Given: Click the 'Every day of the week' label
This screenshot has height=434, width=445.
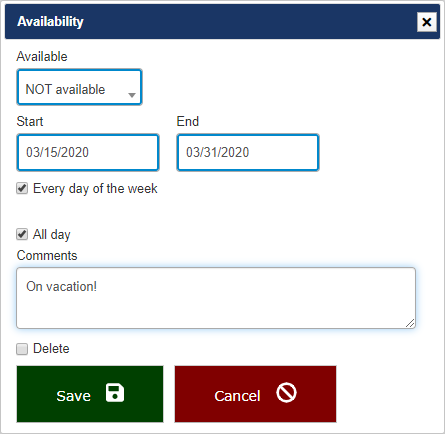Looking at the screenshot, I should (95, 189).
